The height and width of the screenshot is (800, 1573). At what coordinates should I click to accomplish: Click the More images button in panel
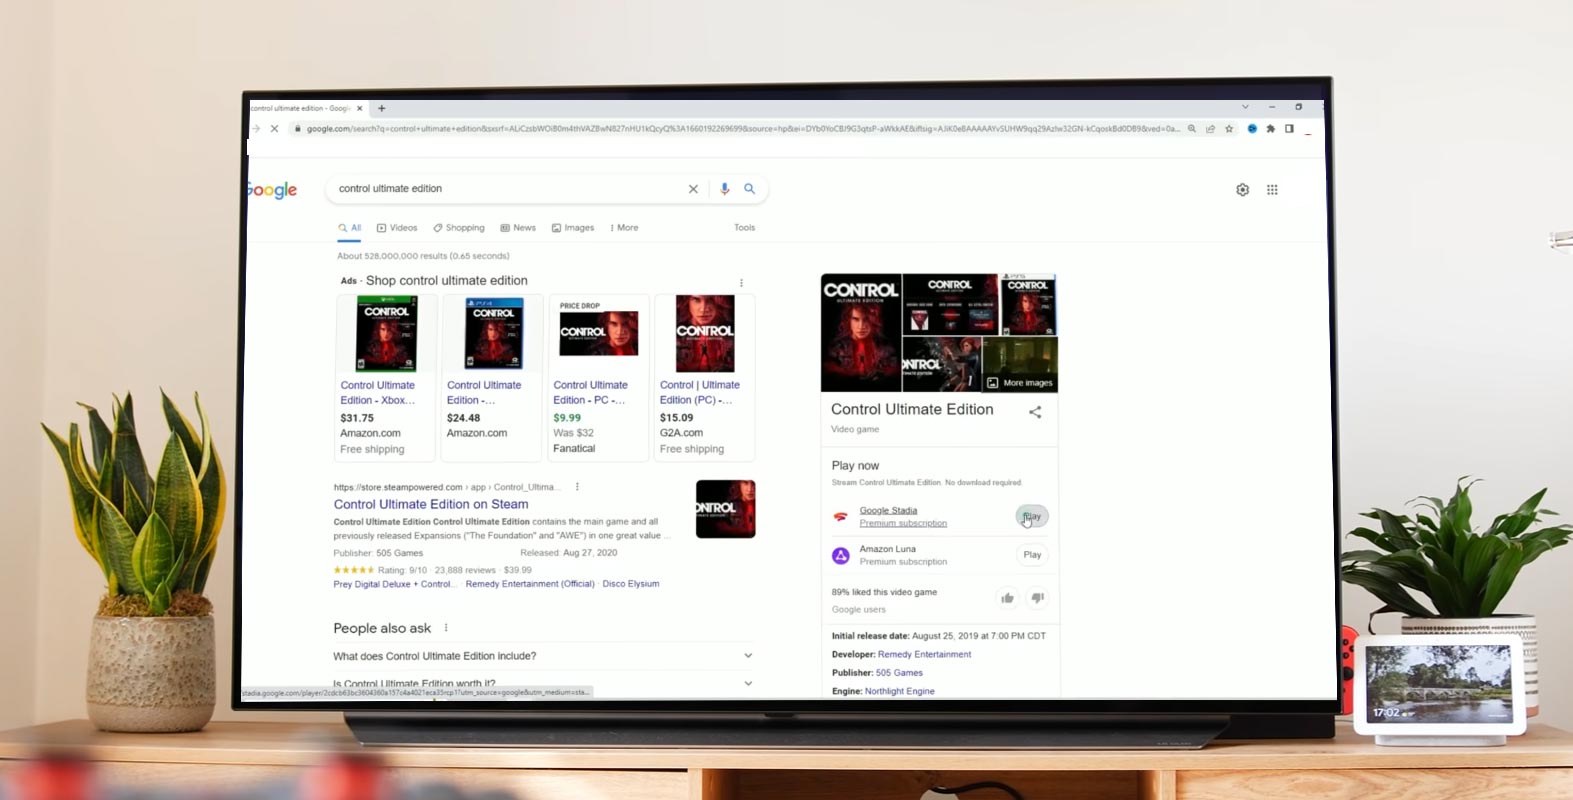(x=1020, y=383)
